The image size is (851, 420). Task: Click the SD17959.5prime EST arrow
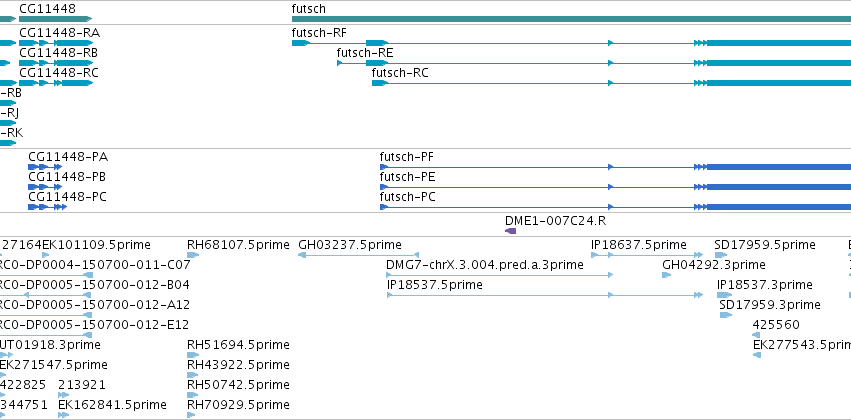pos(721,255)
